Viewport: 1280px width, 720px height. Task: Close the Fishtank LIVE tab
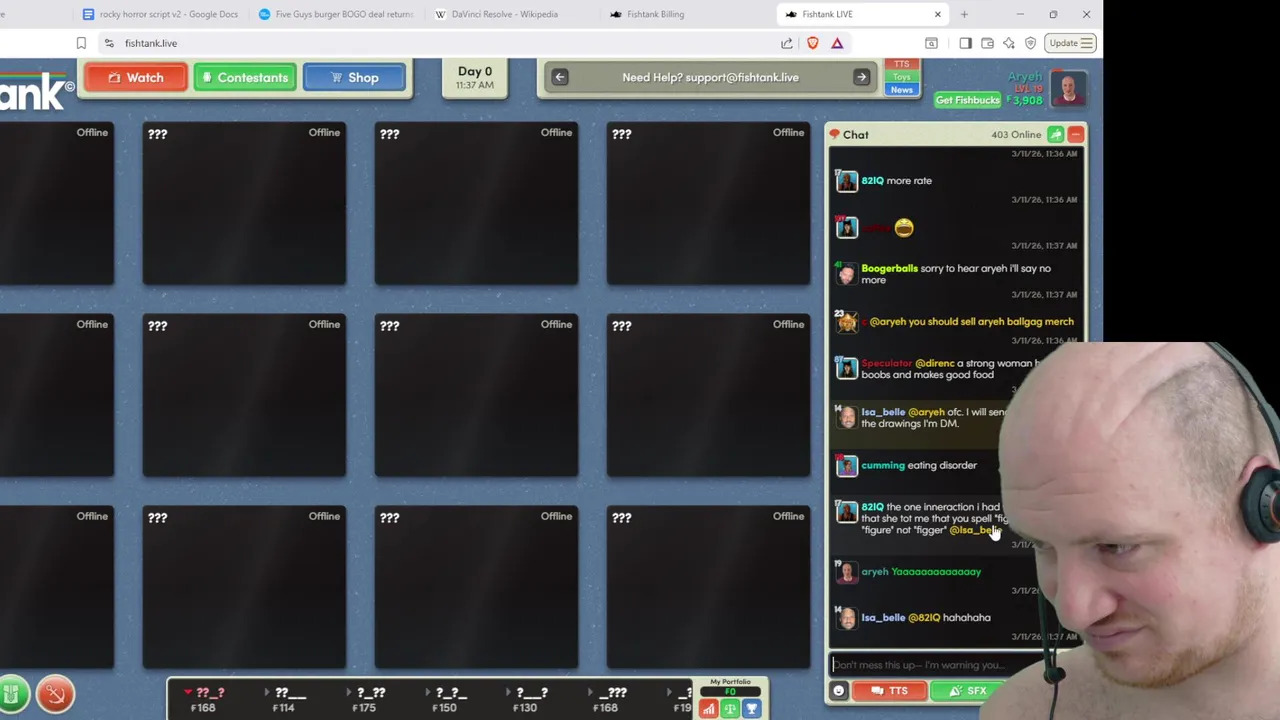tap(937, 14)
